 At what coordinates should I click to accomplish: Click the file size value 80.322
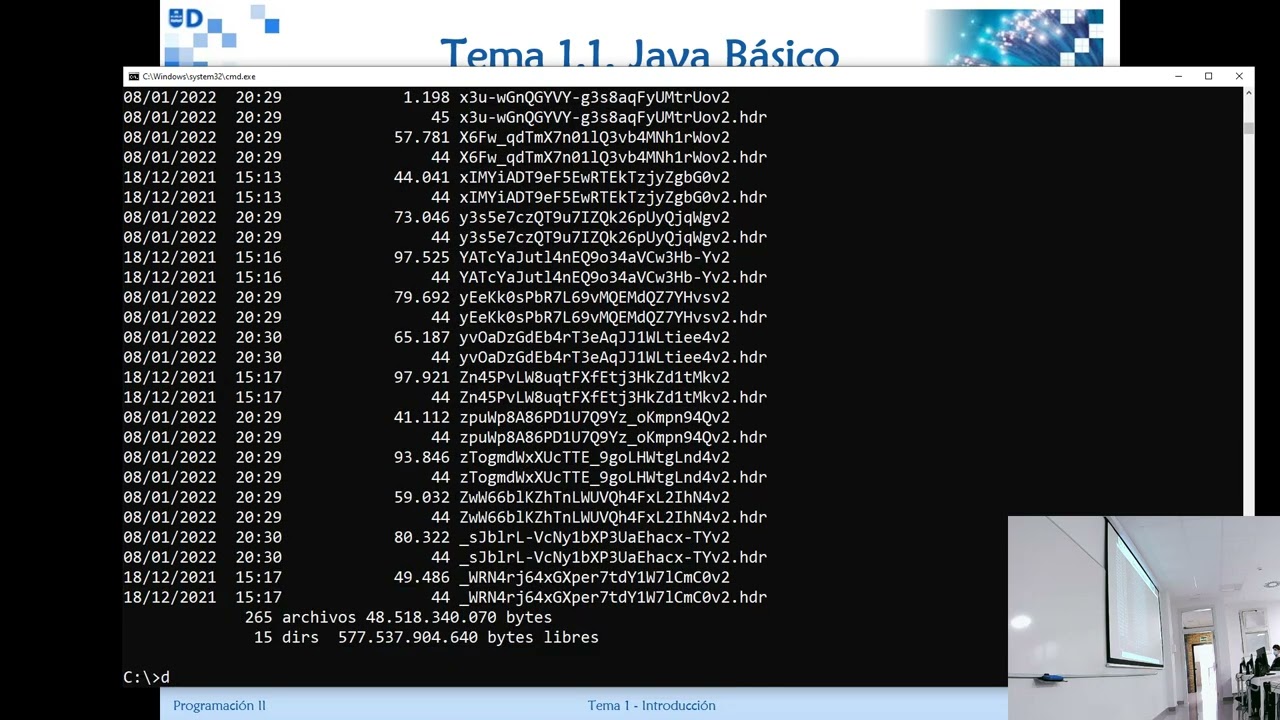(x=422, y=537)
